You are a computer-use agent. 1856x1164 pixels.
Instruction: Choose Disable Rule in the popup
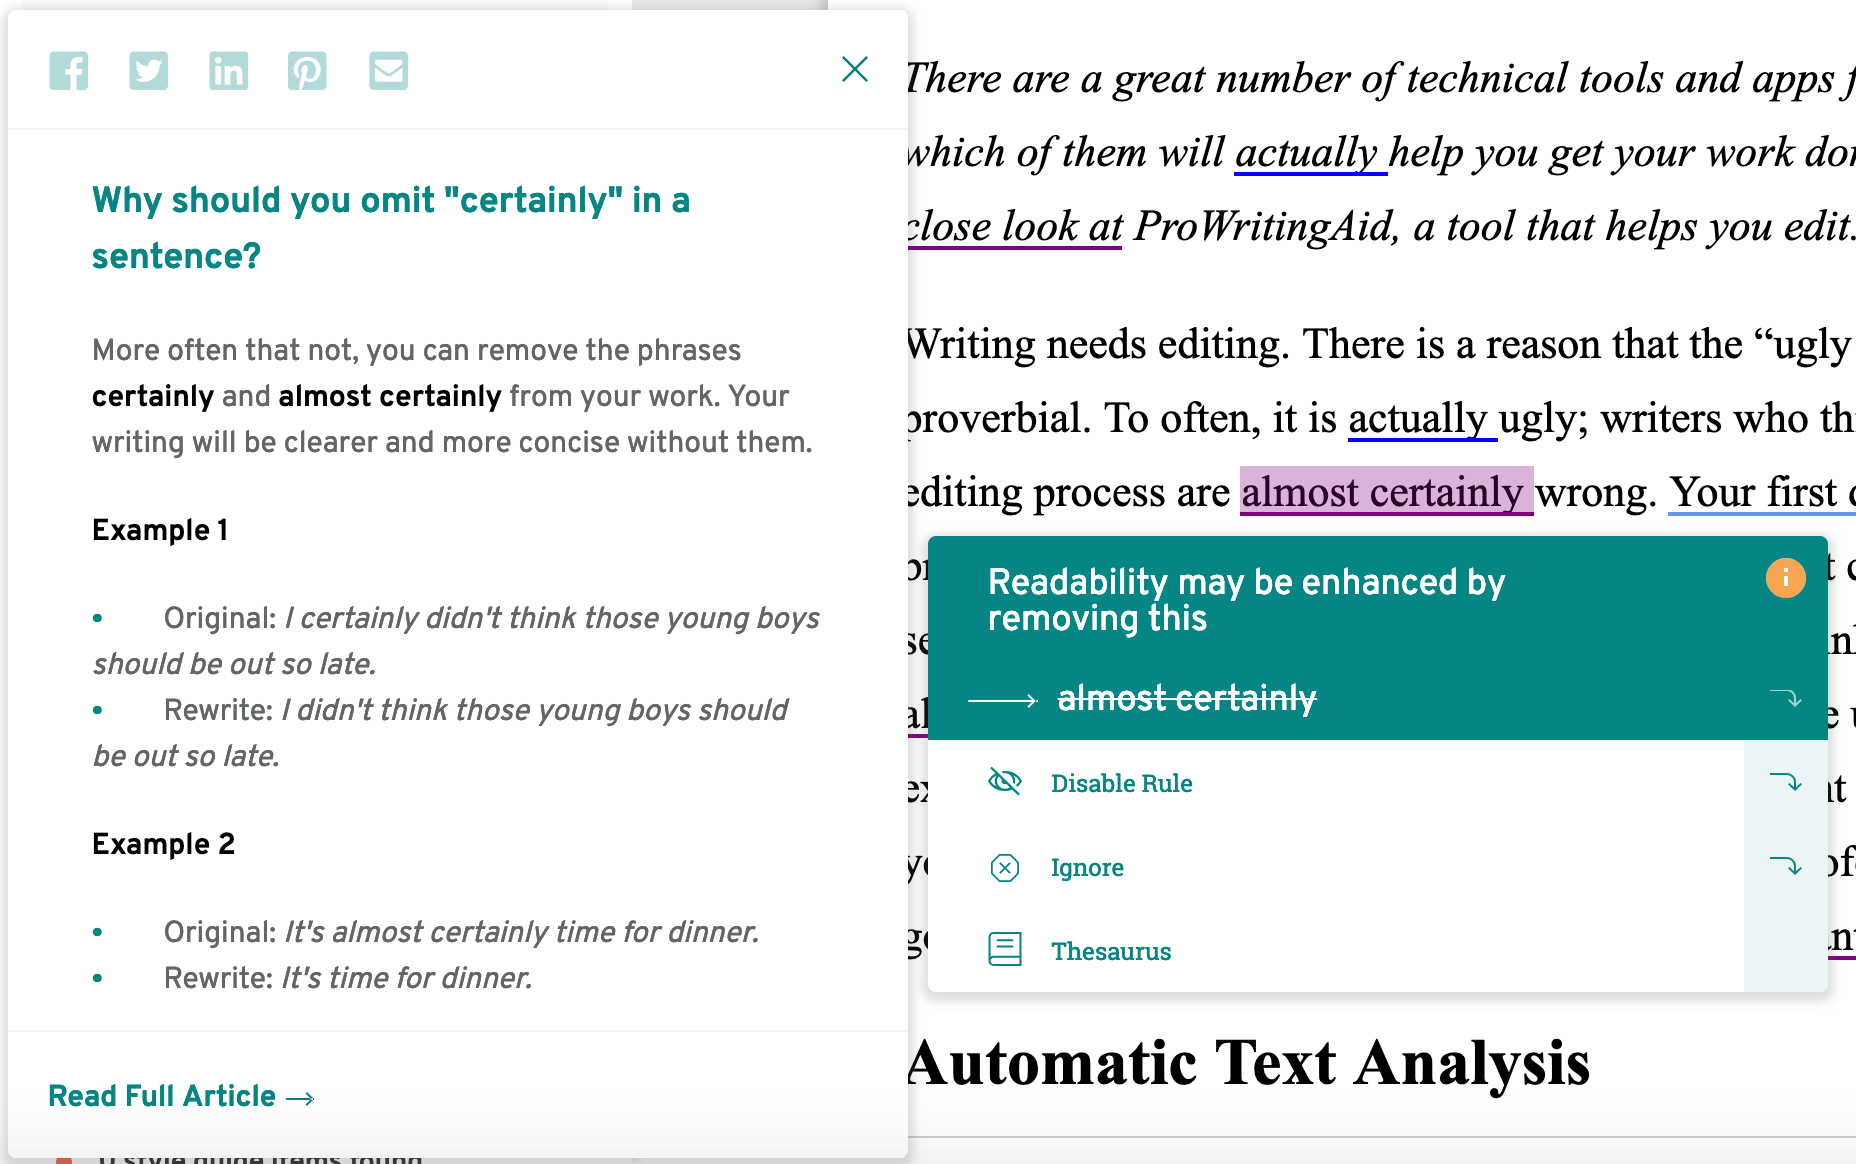point(1121,783)
